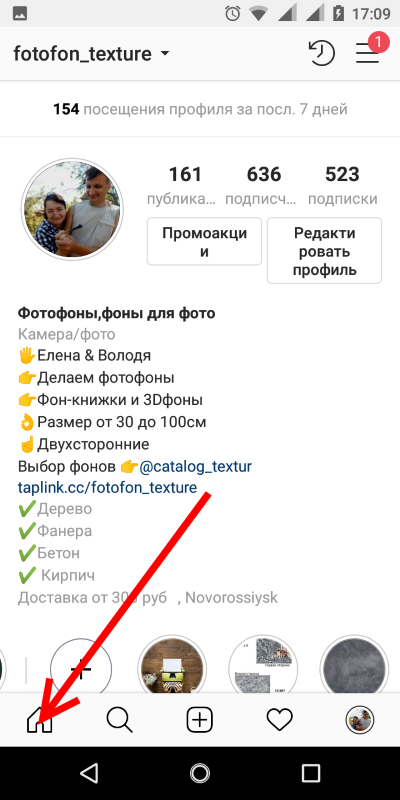Tap the Home icon in bottom navigation
Image resolution: width=400 pixels, height=800 pixels.
(40, 721)
